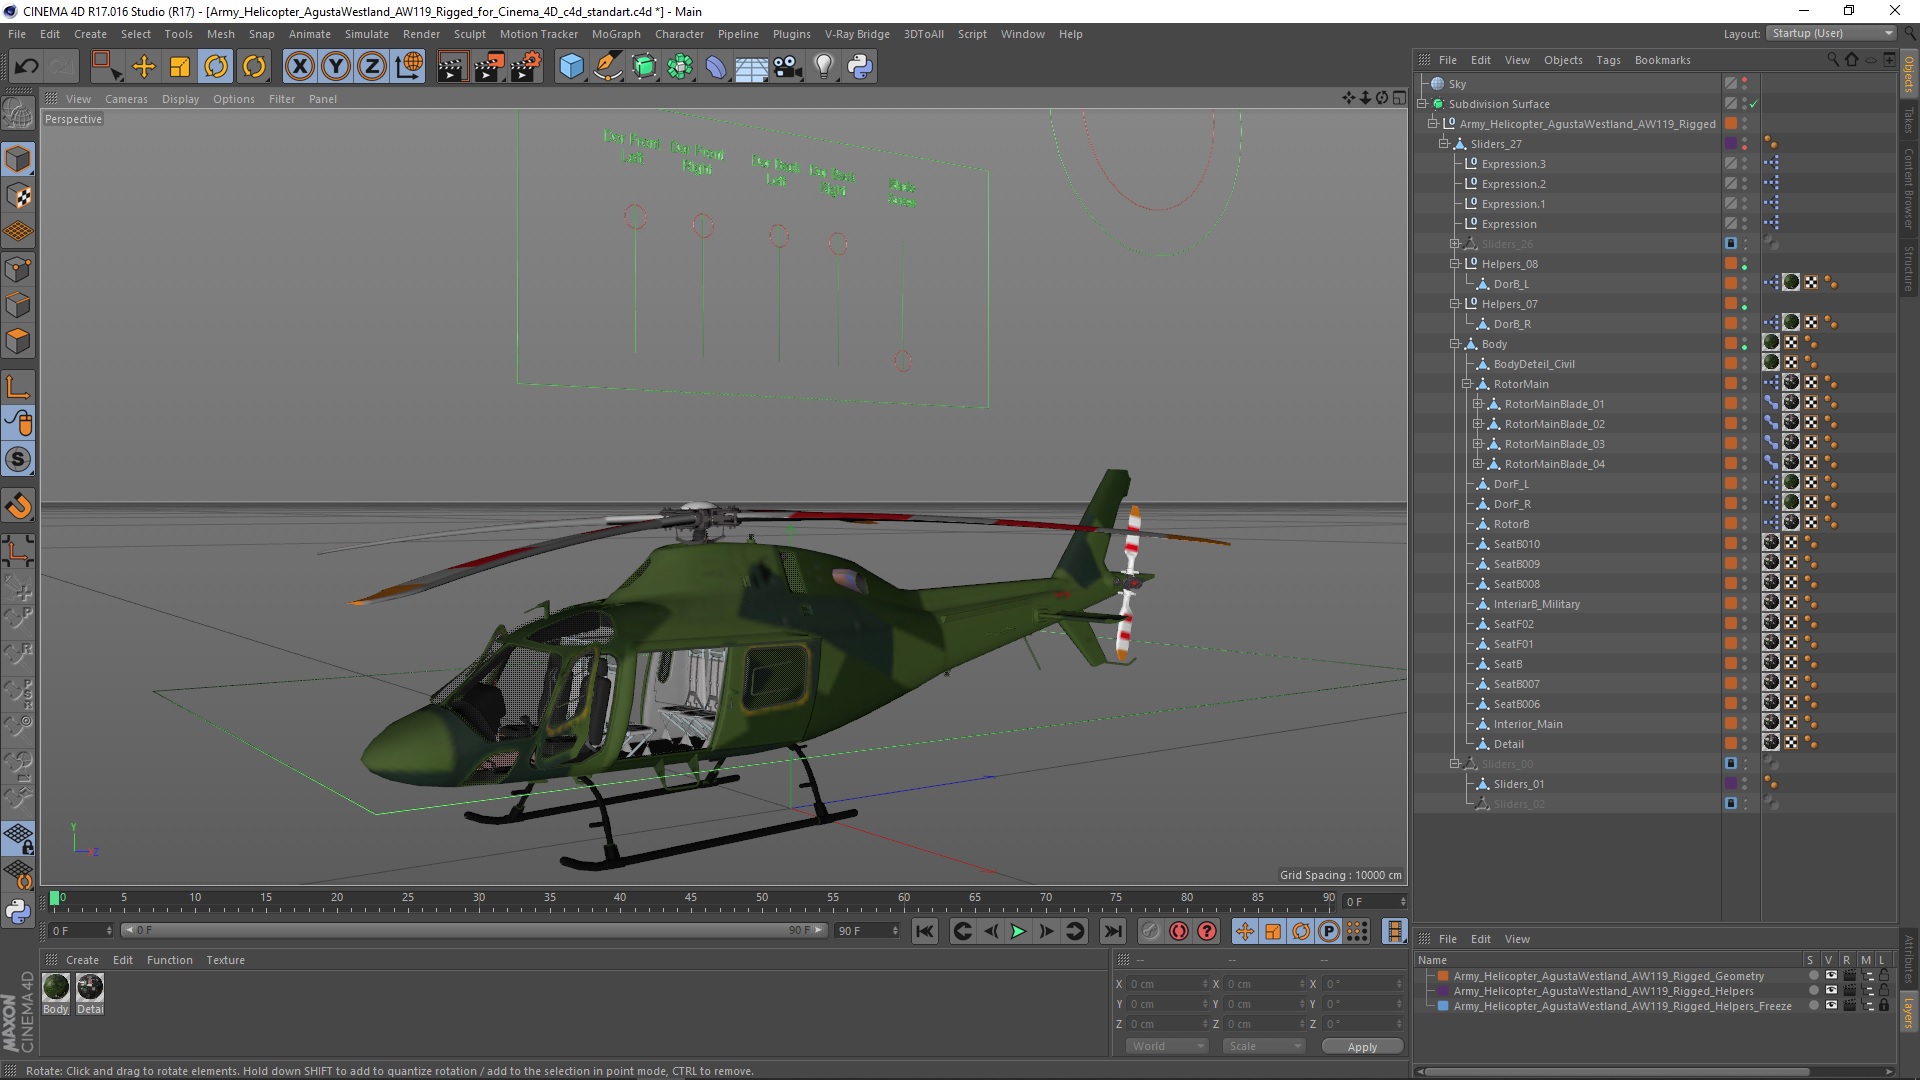Viewport: 1920px width, 1080px height.
Task: Open the Deformer objects icon
Action: point(716,67)
